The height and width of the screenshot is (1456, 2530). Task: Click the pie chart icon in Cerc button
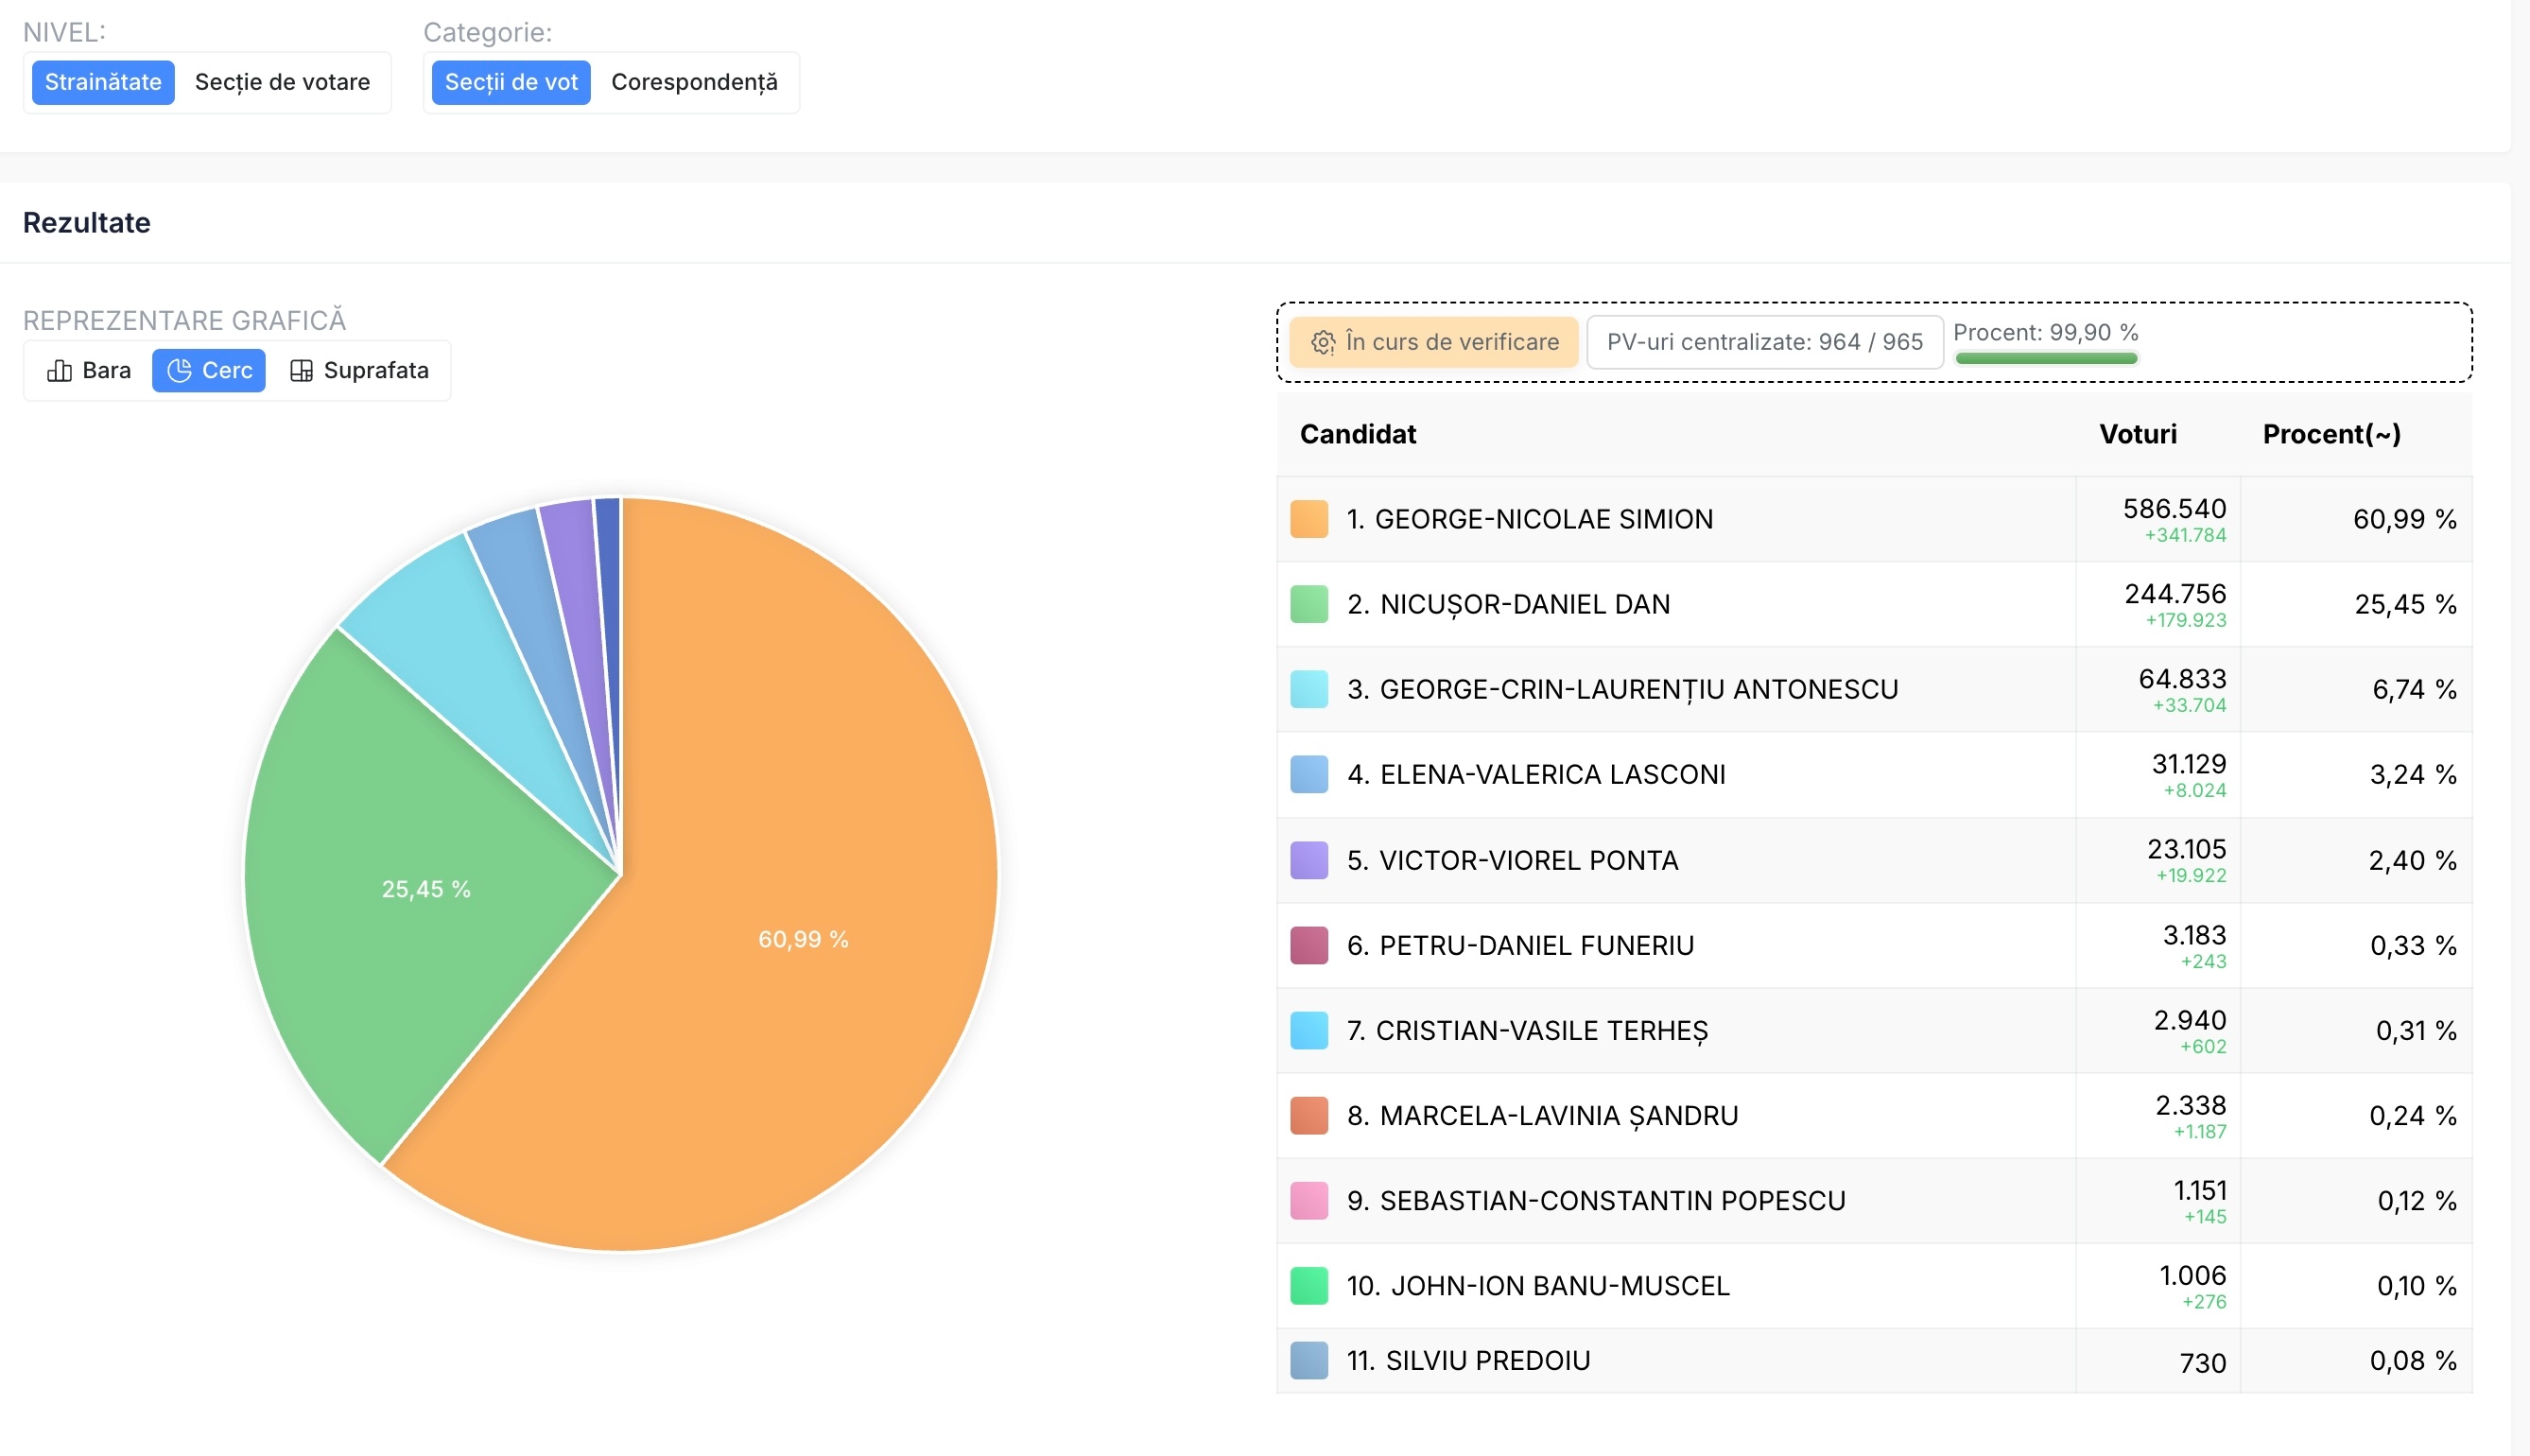coord(179,371)
